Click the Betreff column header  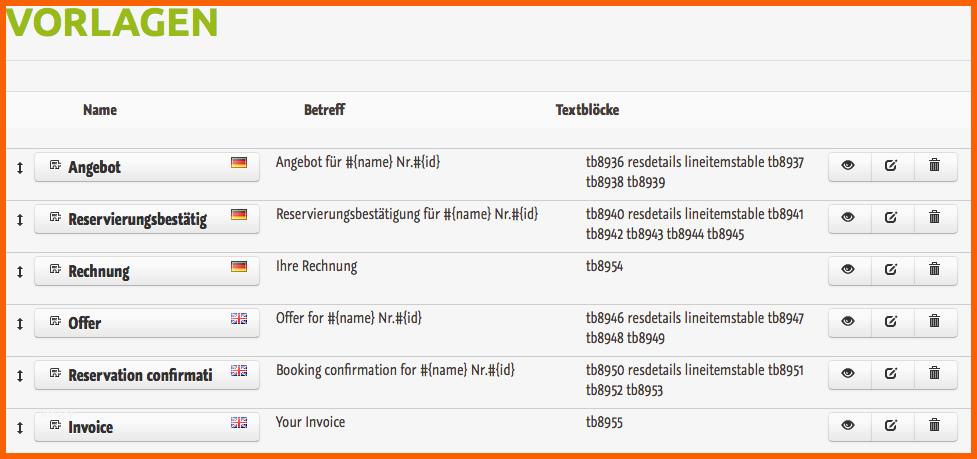[325, 110]
